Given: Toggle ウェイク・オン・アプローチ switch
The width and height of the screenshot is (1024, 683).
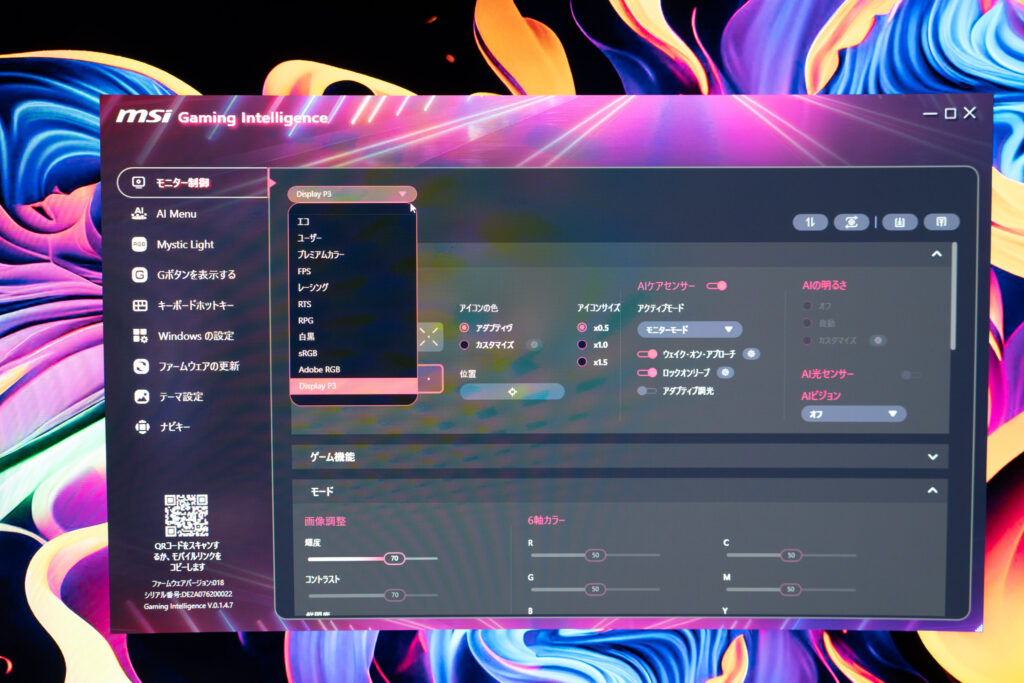Looking at the screenshot, I should tap(647, 354).
